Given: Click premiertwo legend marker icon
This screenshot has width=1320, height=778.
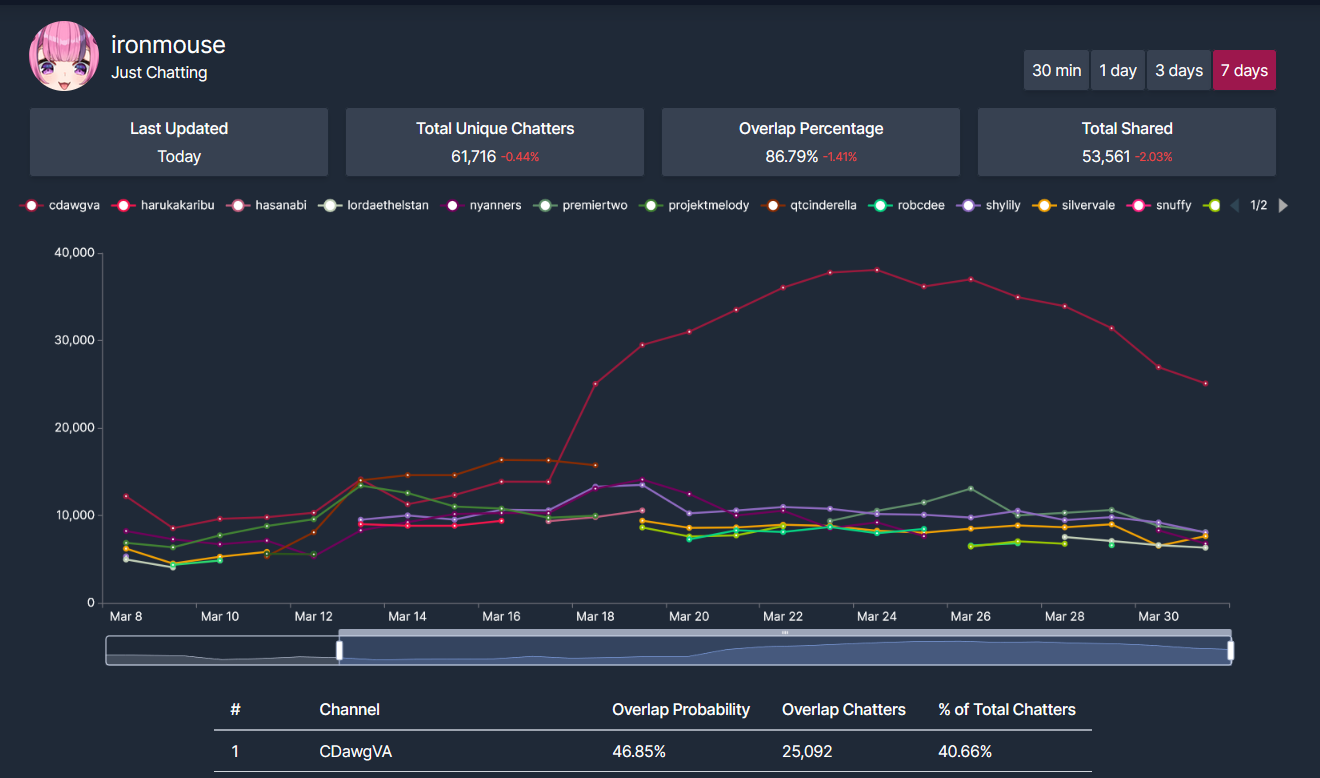Looking at the screenshot, I should [544, 205].
